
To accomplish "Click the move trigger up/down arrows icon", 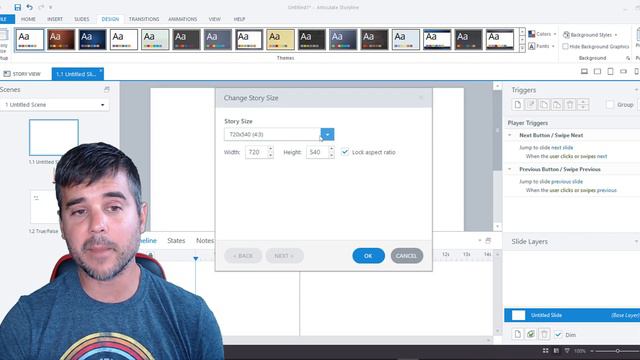I will pos(583,105).
